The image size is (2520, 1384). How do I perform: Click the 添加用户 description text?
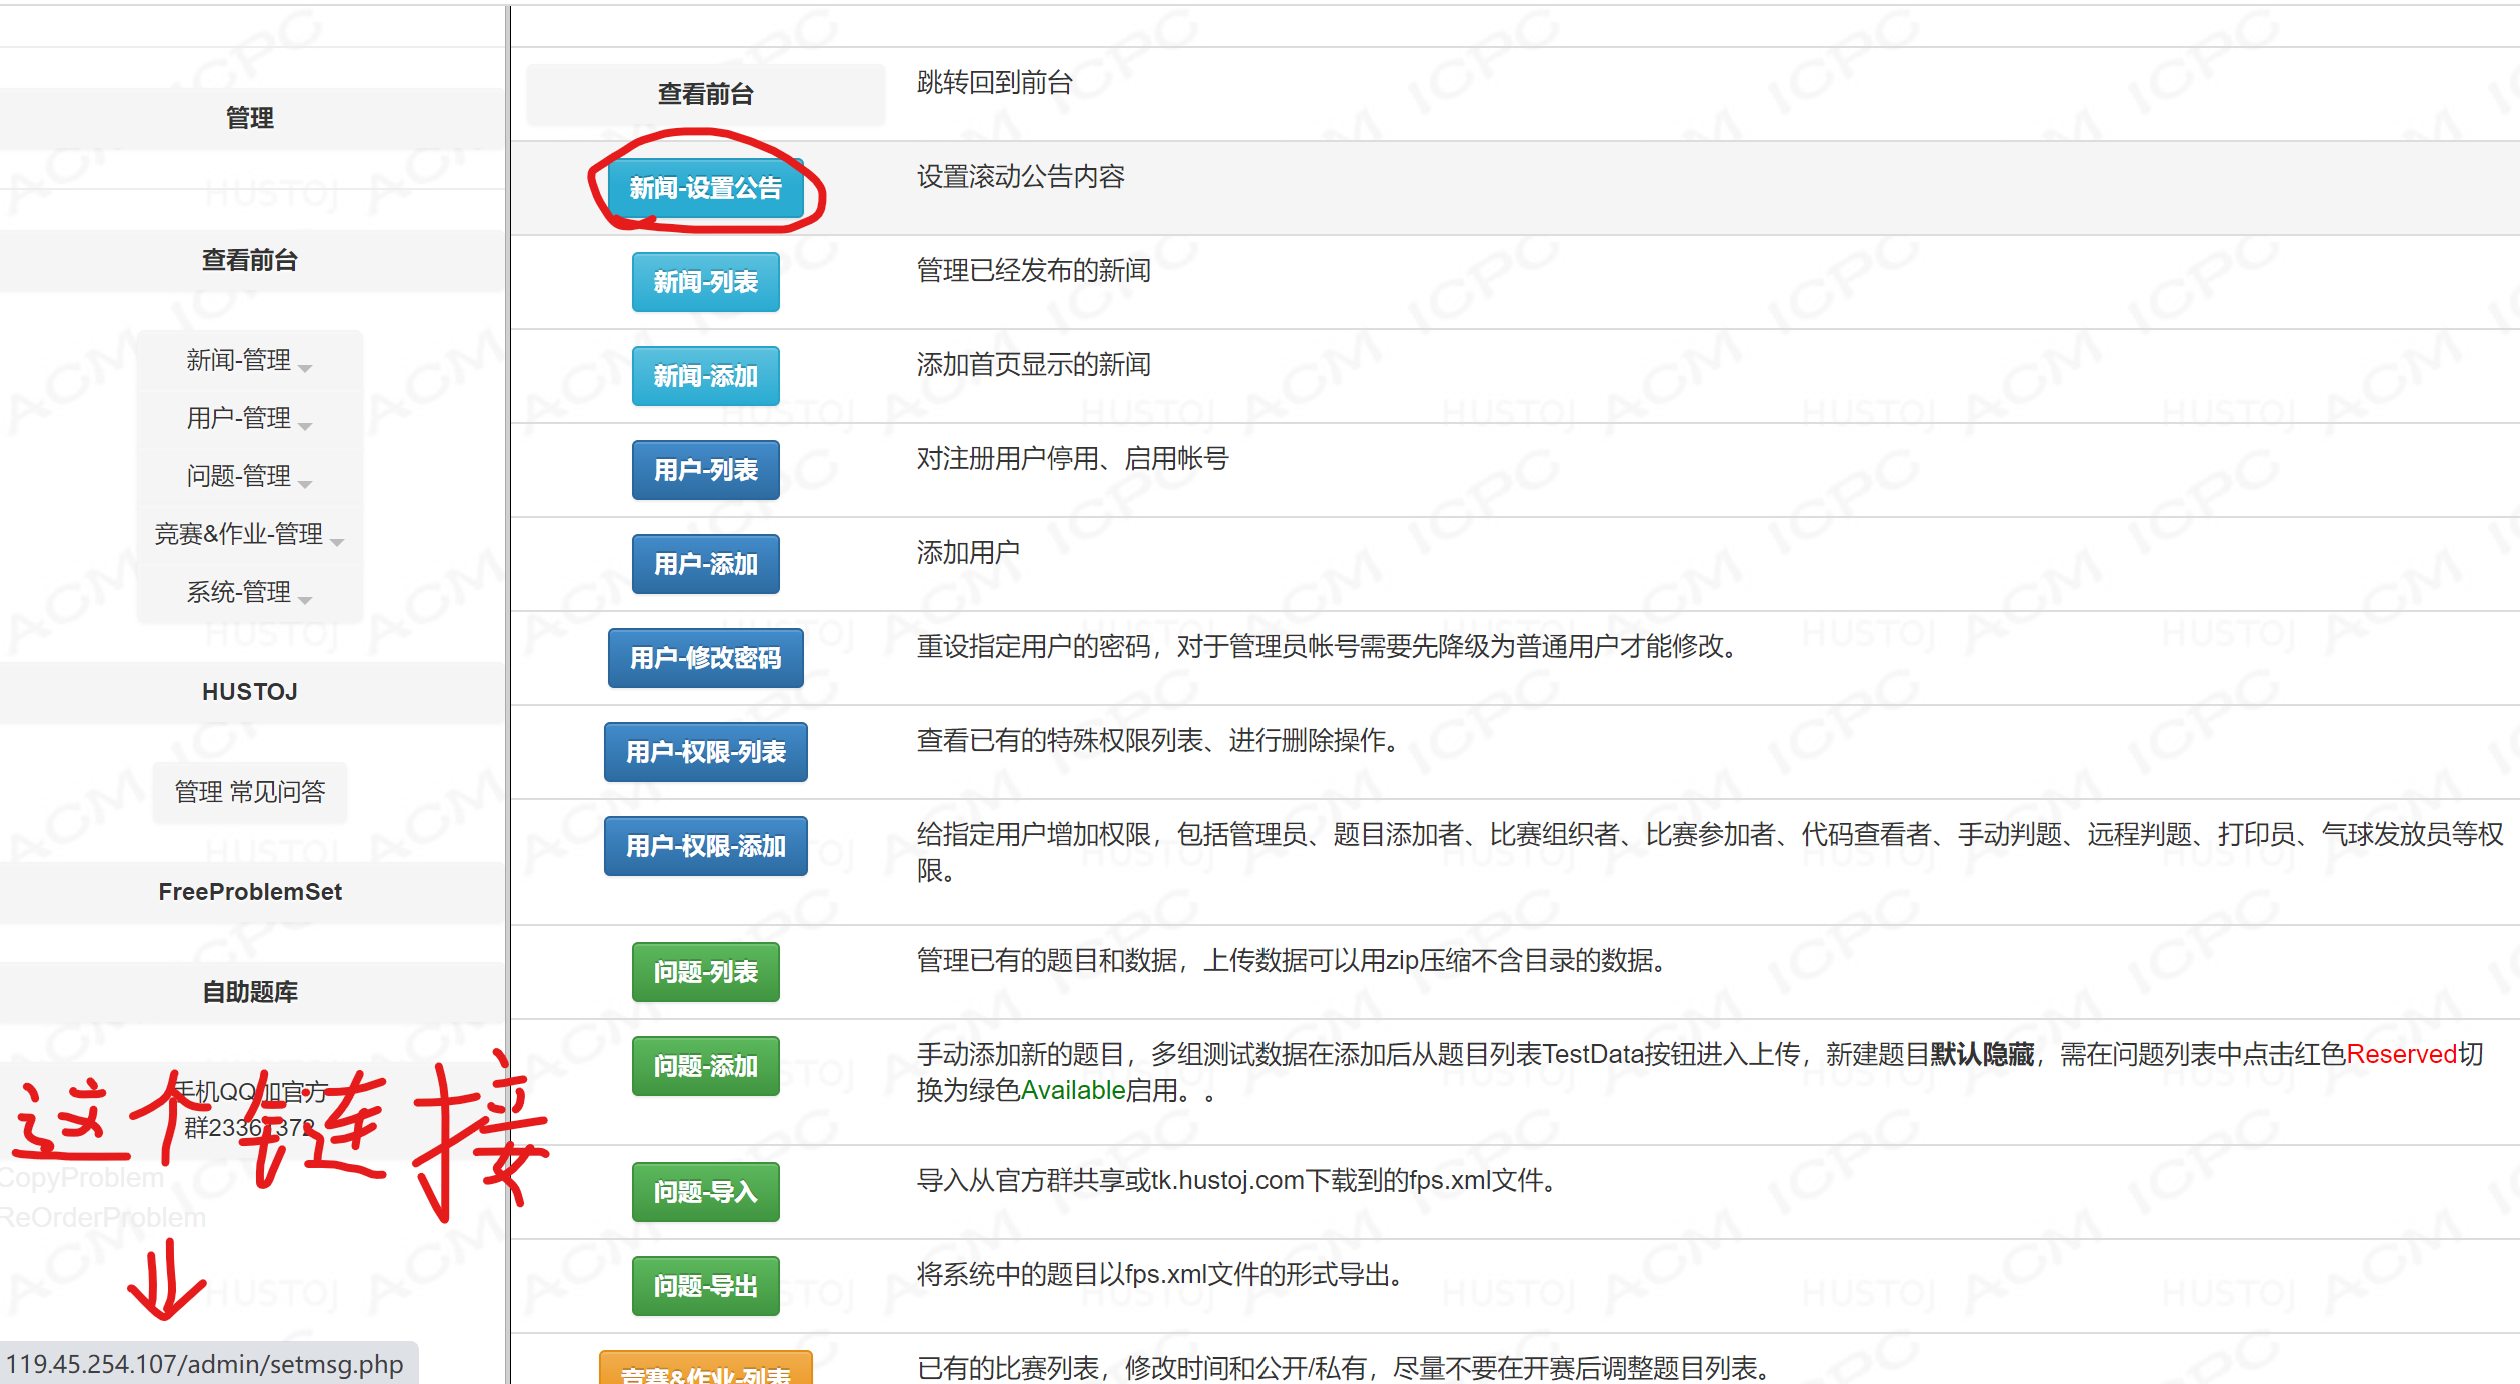pos(969,552)
